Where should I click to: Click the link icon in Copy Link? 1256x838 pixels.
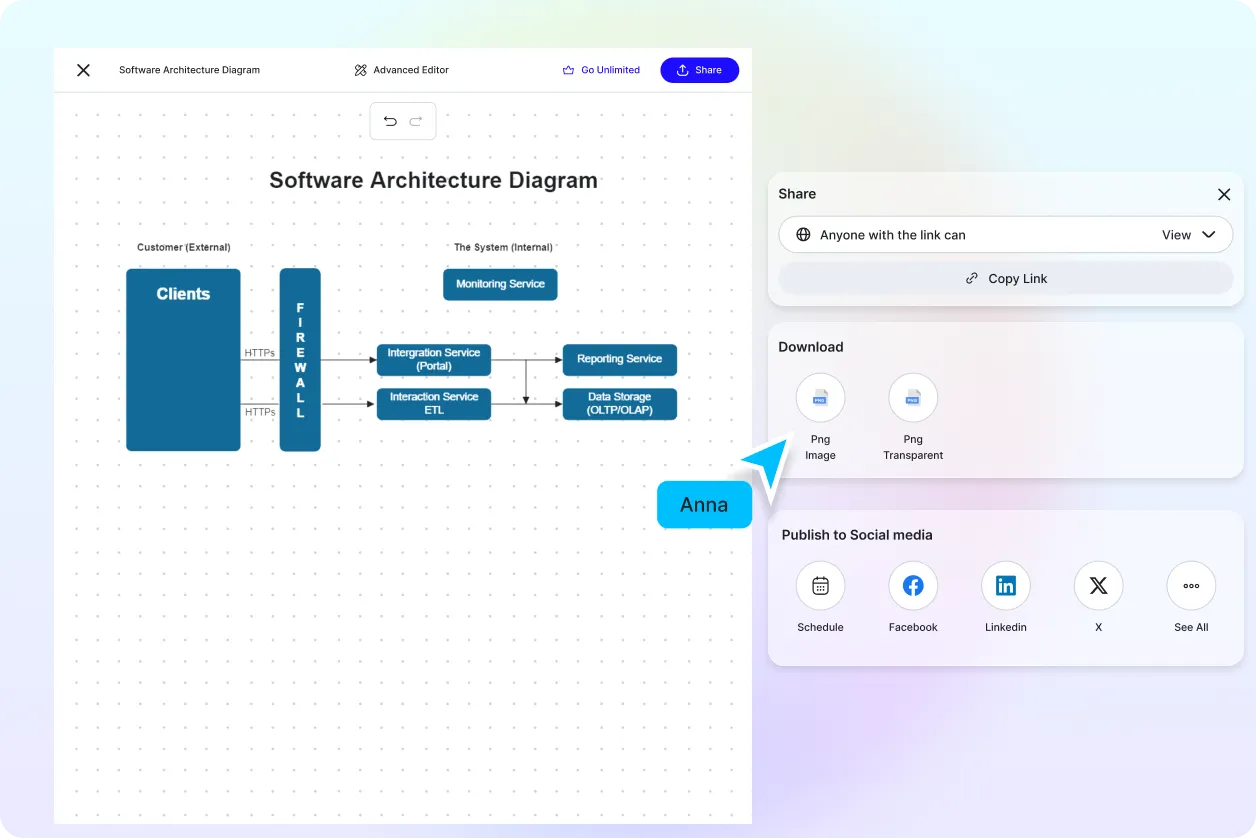coord(972,279)
